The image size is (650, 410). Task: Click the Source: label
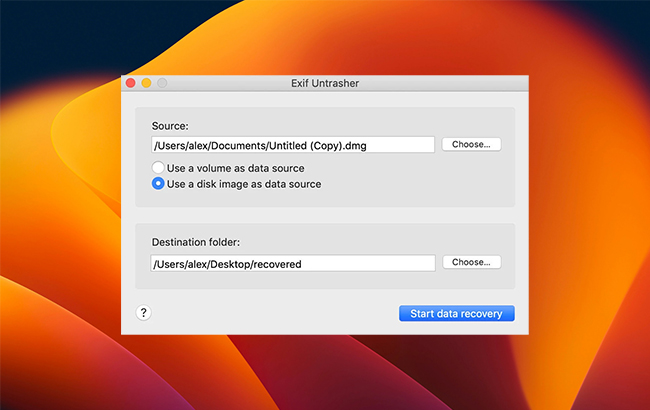point(170,126)
